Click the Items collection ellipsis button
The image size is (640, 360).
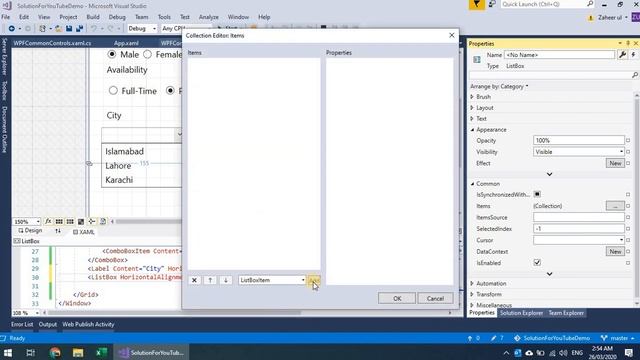pyautogui.click(x=615, y=206)
